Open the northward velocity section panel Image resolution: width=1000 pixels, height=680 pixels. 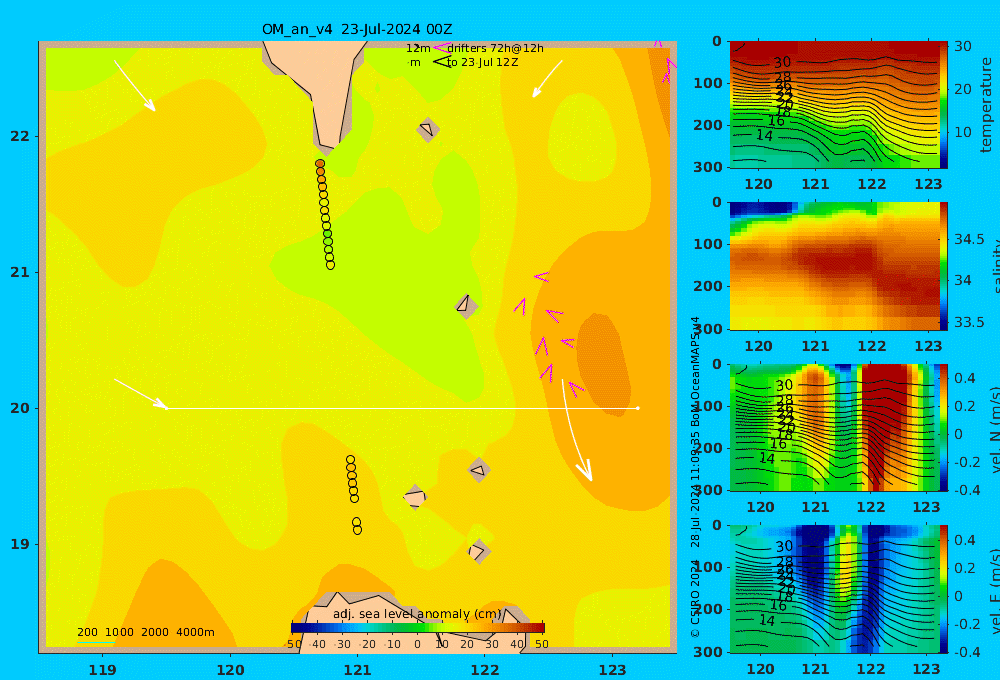click(835, 427)
